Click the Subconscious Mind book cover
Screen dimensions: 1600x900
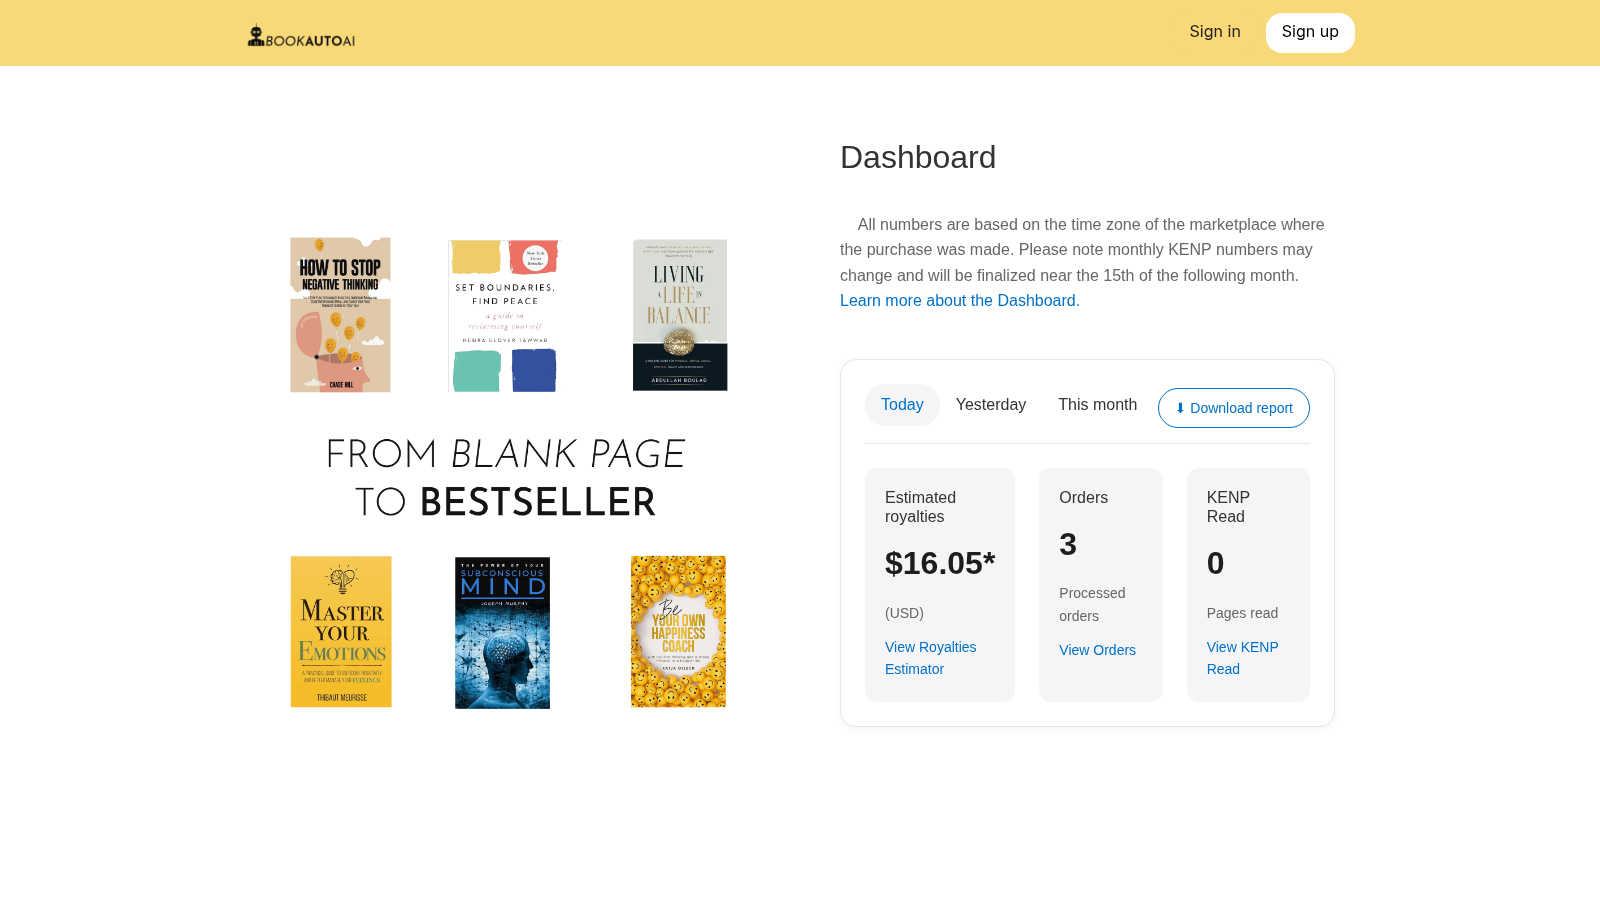[x=502, y=633]
